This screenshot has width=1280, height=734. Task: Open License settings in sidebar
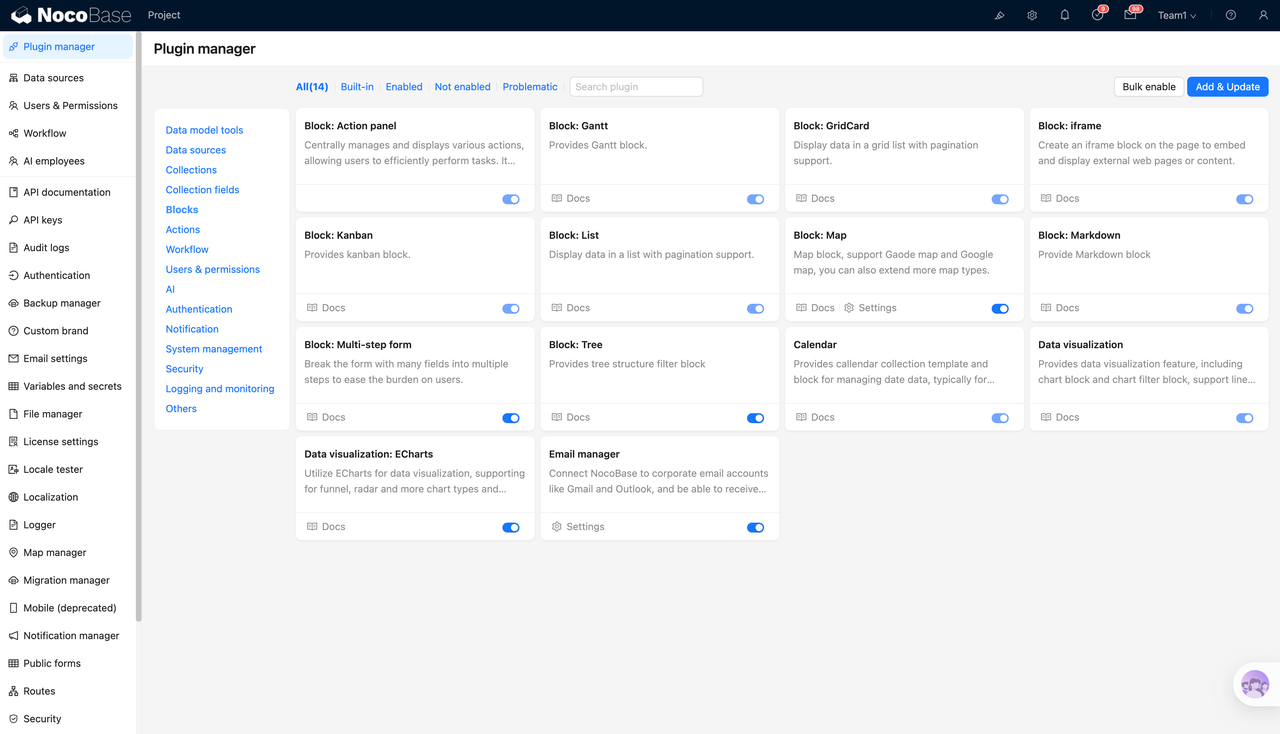pos(68,441)
